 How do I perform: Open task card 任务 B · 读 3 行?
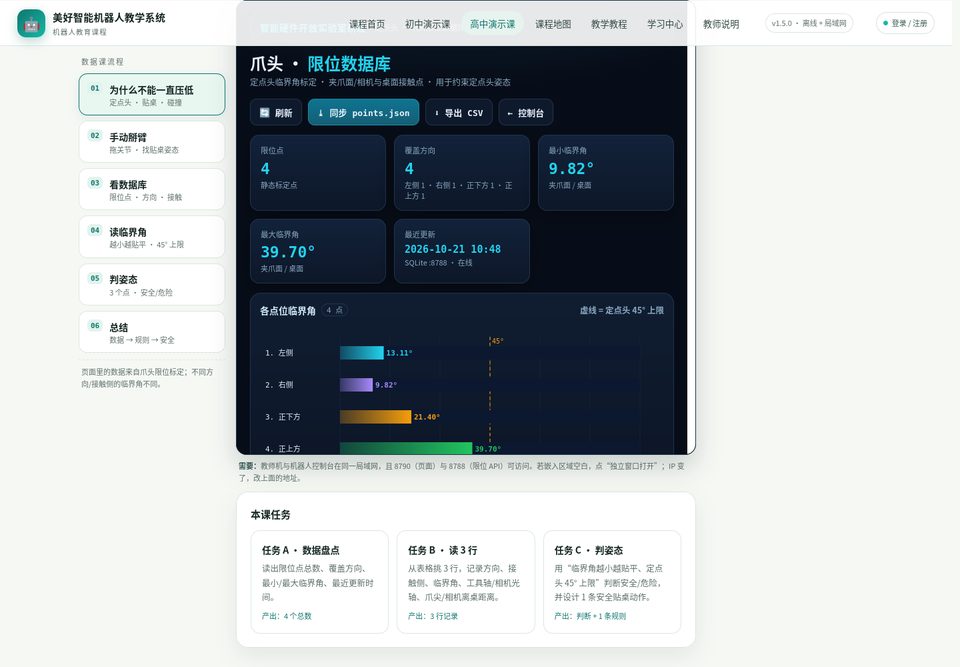466,582
